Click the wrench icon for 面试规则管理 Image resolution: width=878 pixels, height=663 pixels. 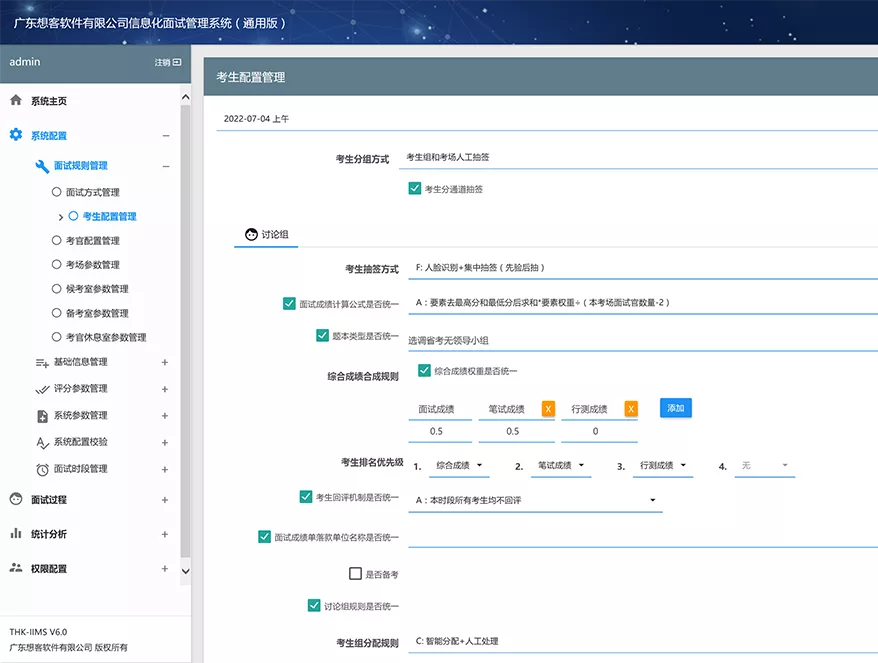(42, 166)
